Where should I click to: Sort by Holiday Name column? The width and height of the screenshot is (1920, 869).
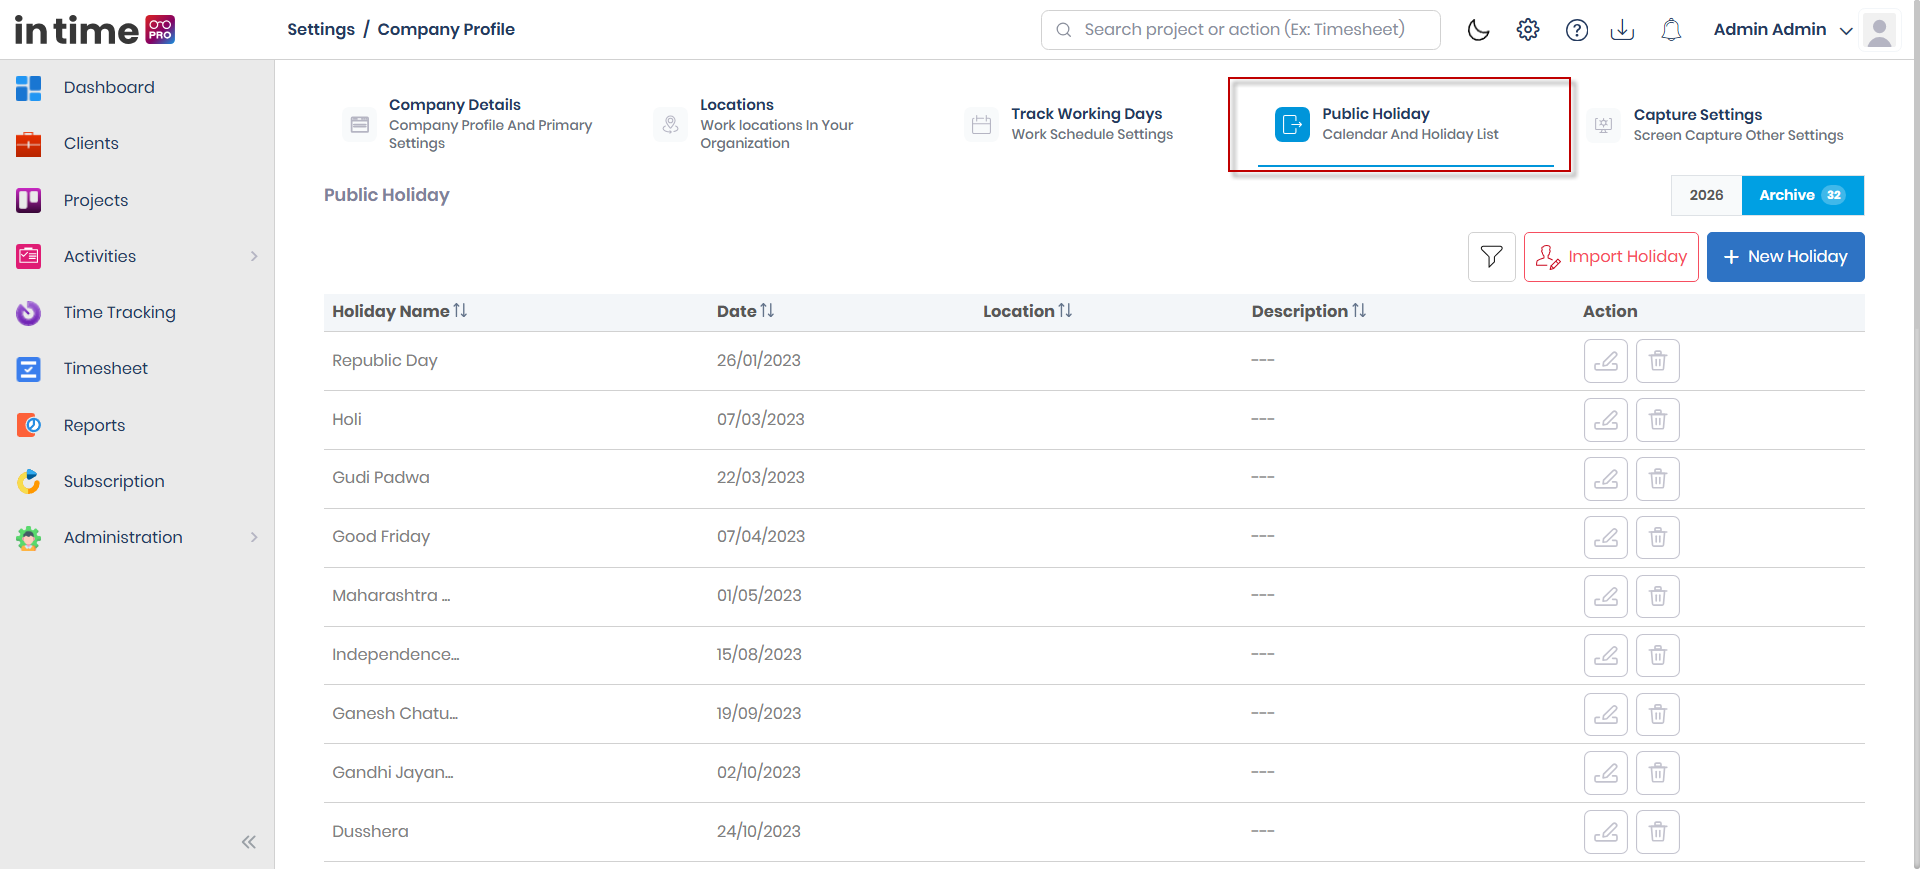(x=399, y=311)
